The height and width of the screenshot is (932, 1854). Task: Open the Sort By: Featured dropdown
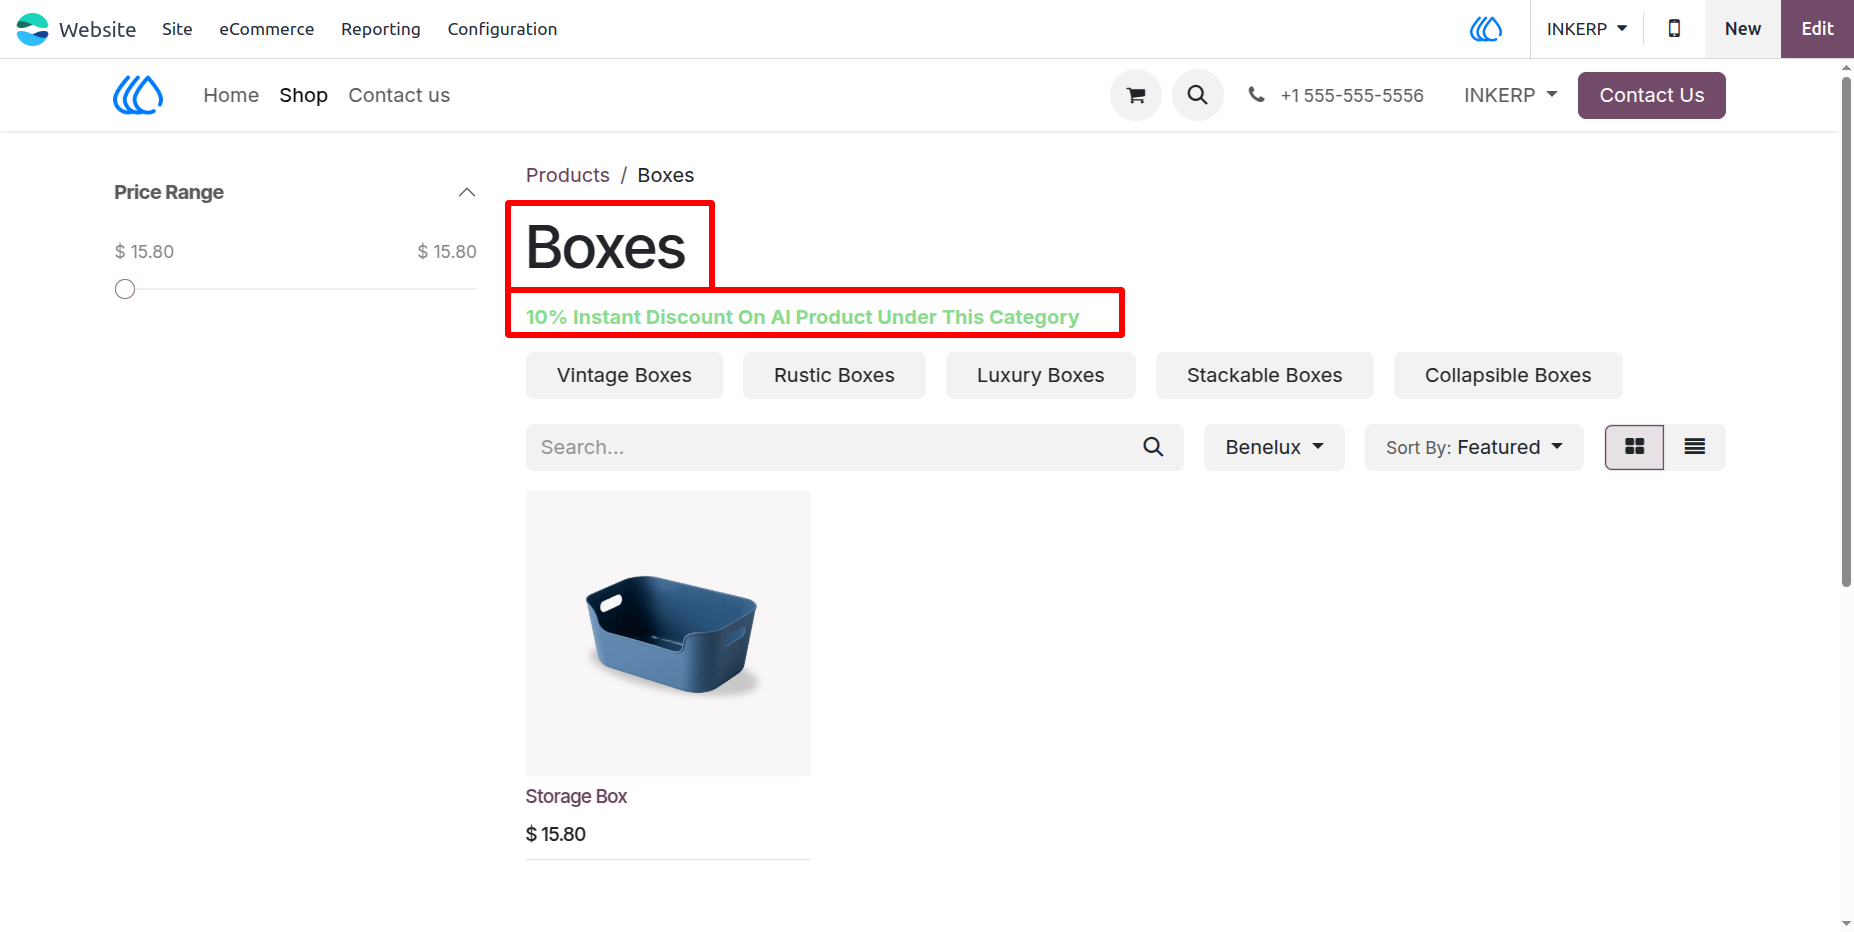pos(1474,447)
